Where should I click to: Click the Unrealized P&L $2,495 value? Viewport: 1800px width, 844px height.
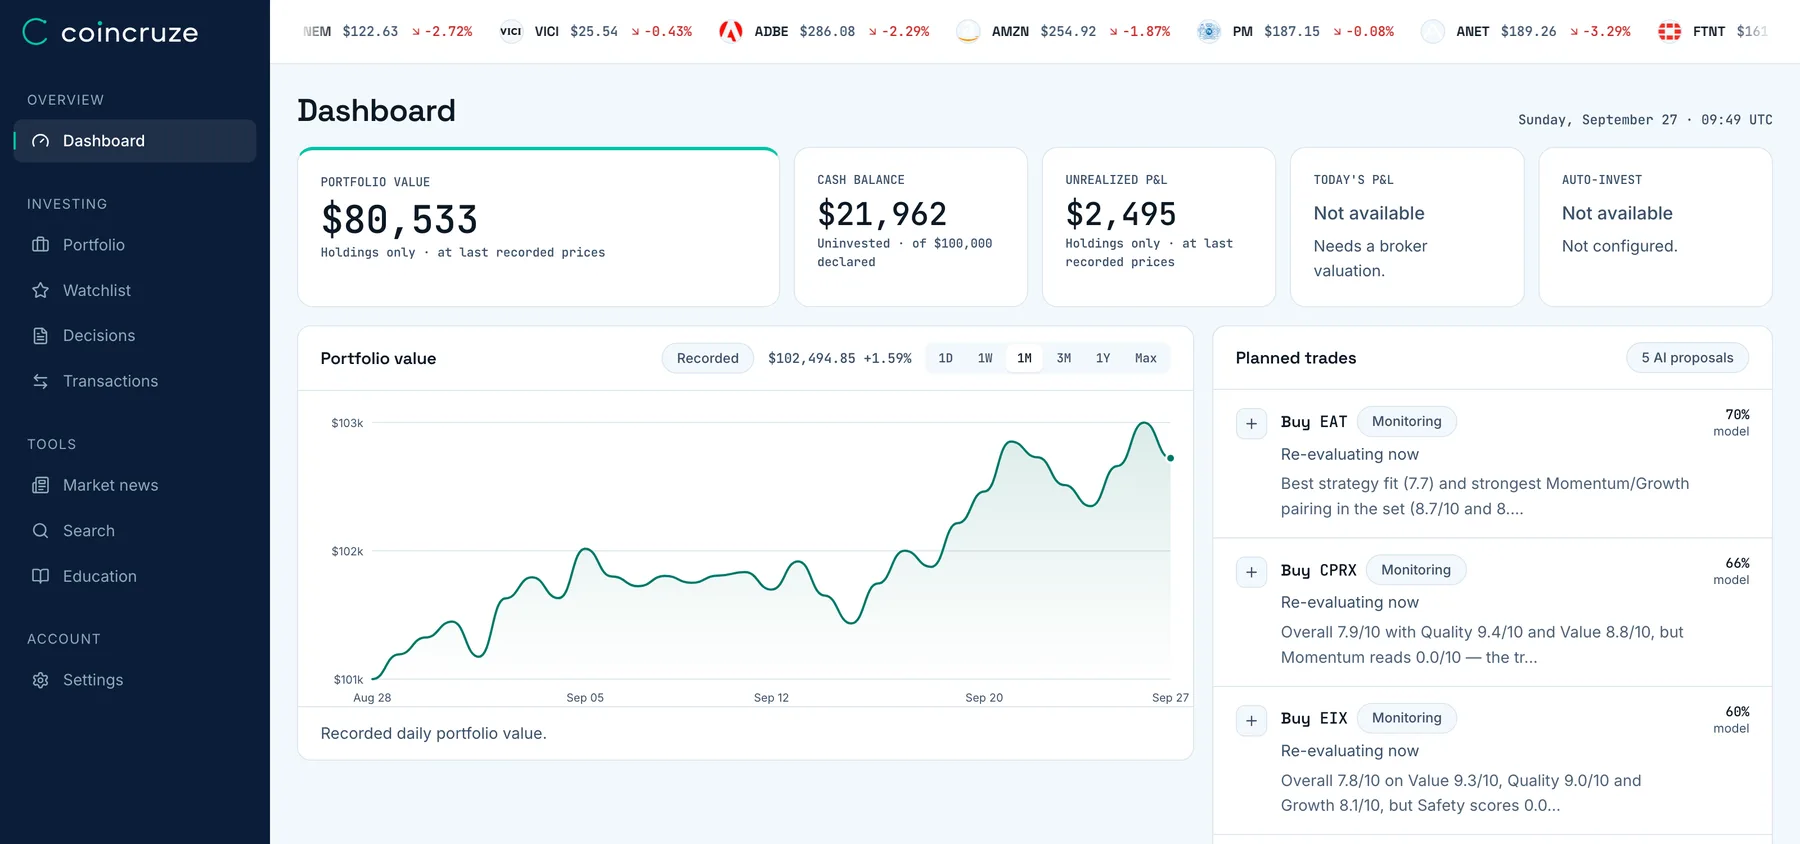pos(1121,214)
